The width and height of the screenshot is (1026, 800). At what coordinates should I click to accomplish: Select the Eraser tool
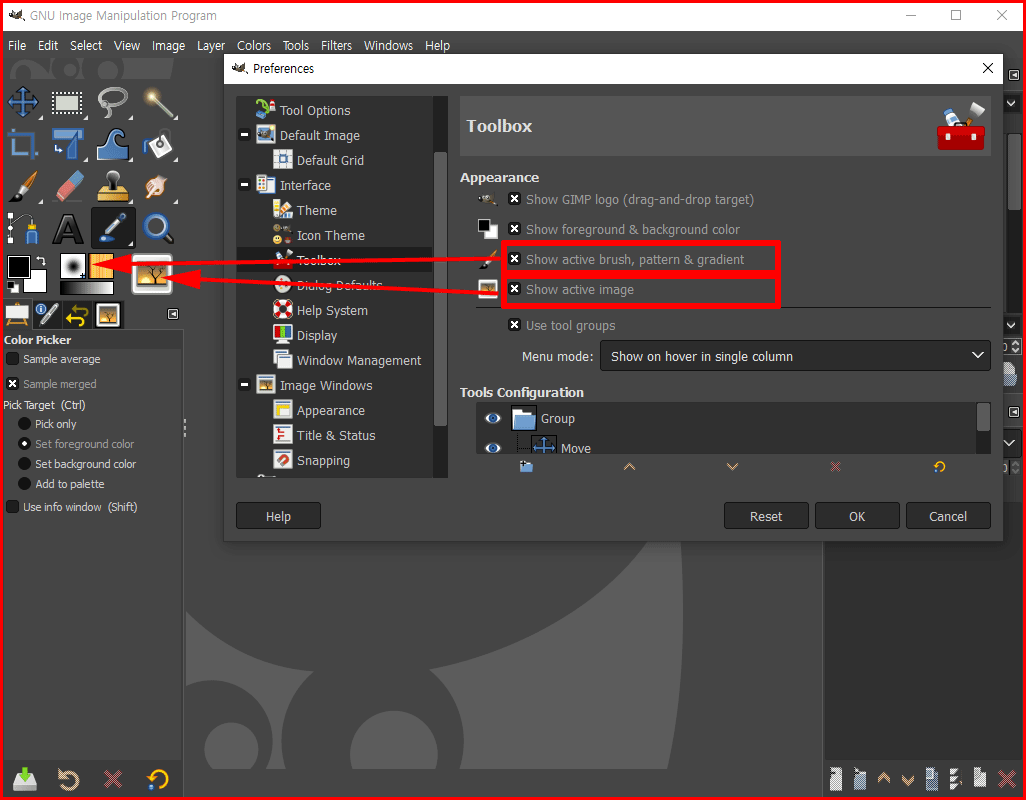tap(67, 186)
